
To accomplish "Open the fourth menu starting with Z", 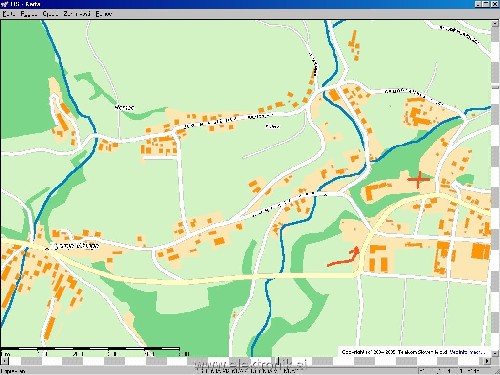I will point(77,14).
